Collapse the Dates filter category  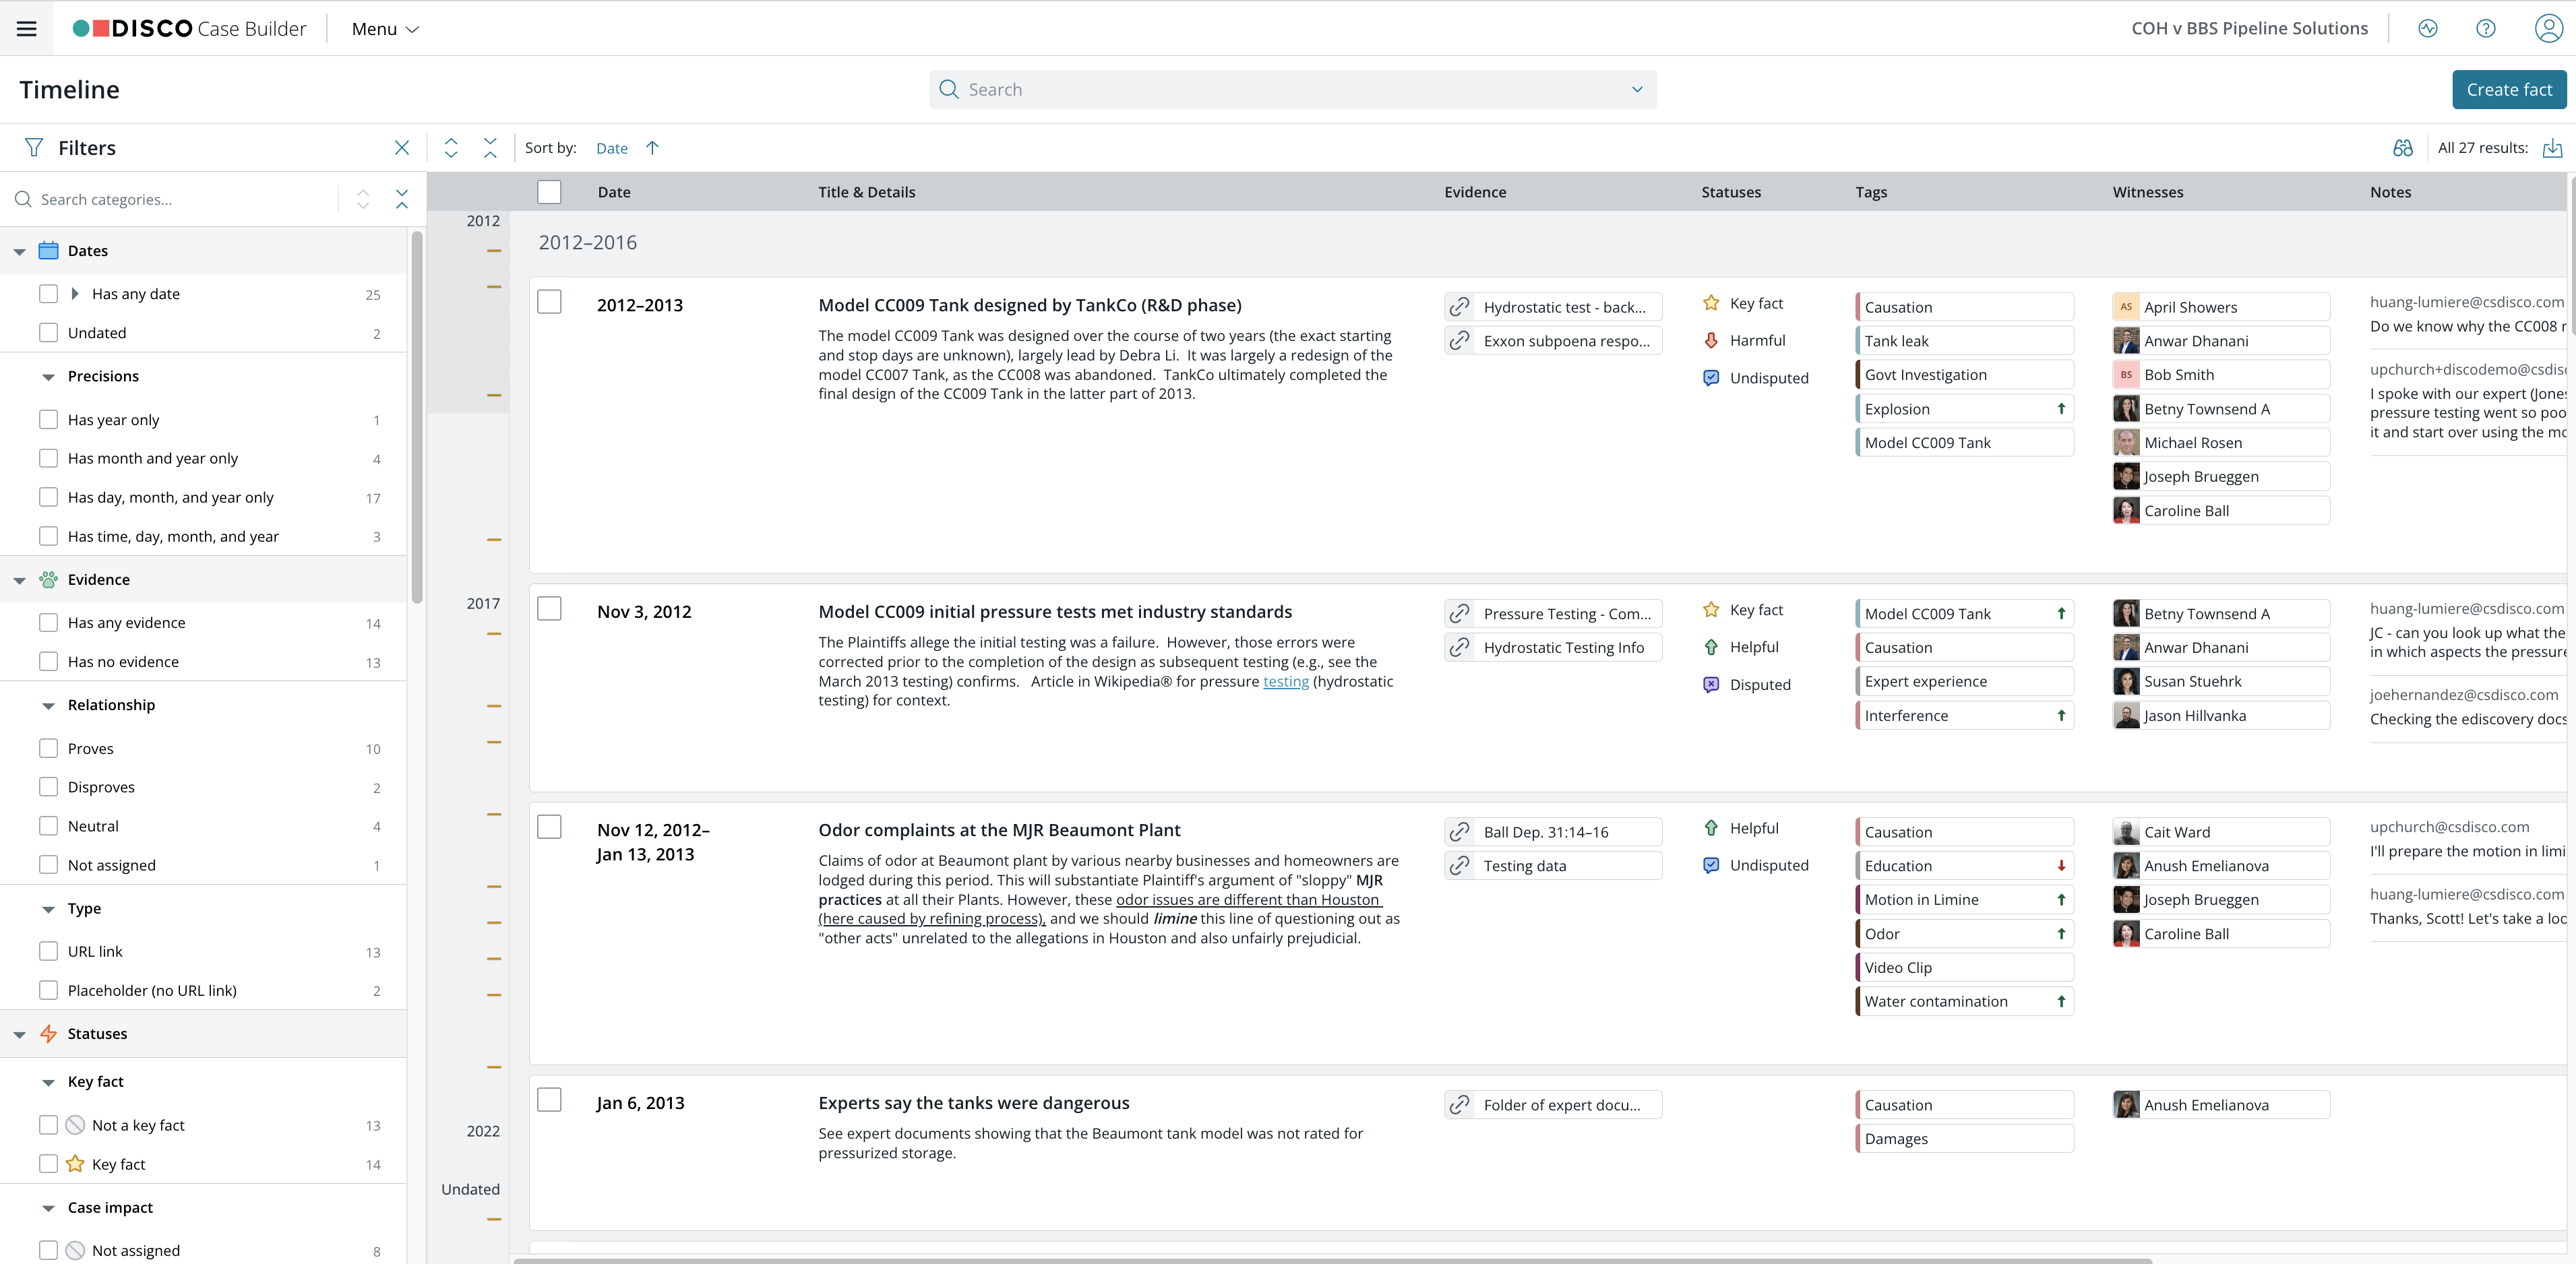click(x=19, y=251)
